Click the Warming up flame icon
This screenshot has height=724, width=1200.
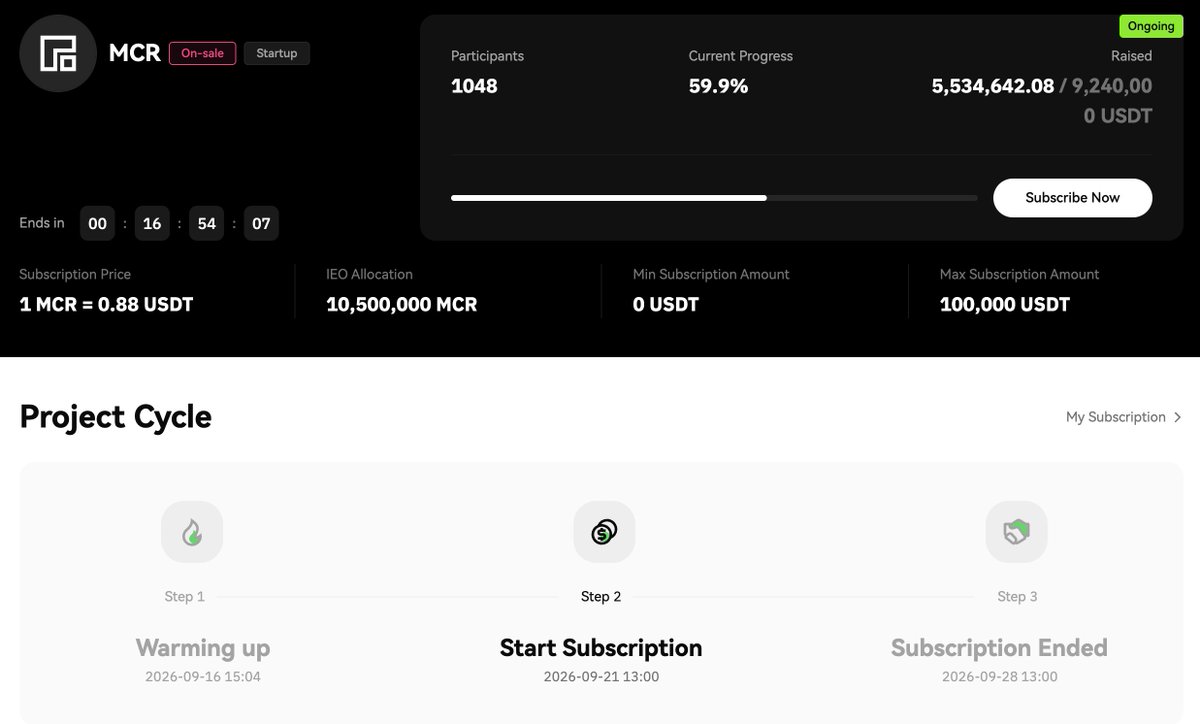click(192, 532)
